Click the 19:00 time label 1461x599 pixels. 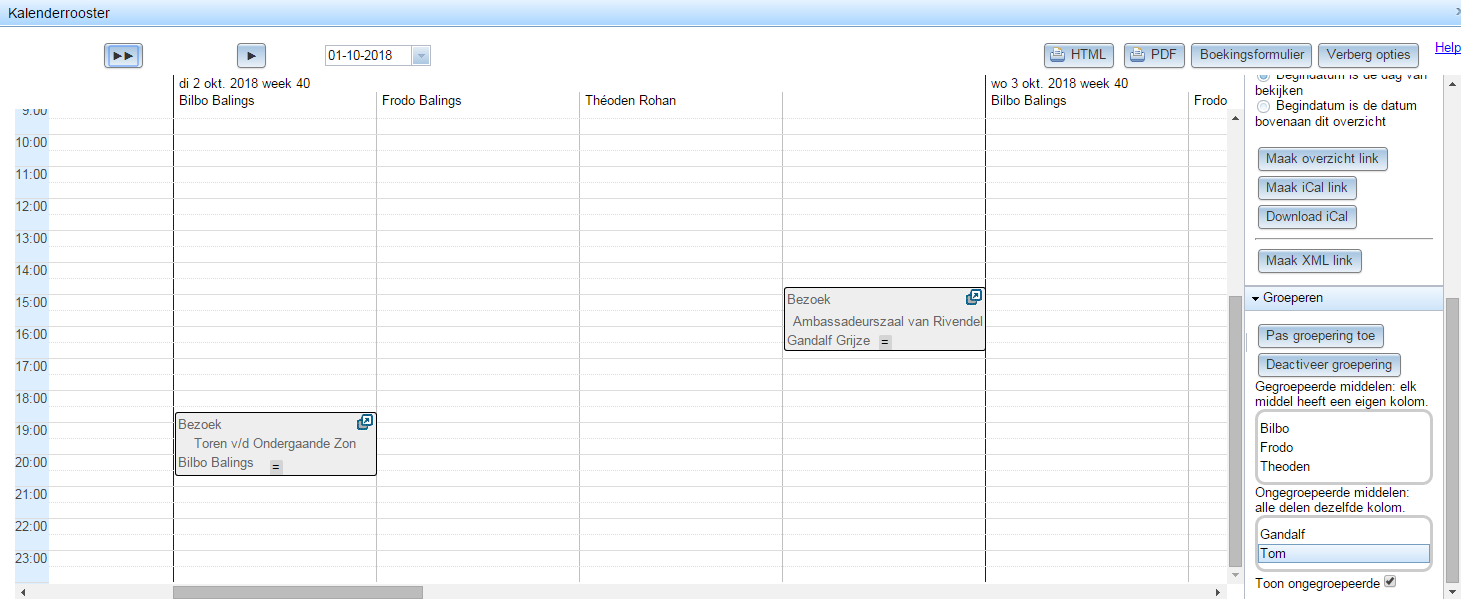click(32, 430)
